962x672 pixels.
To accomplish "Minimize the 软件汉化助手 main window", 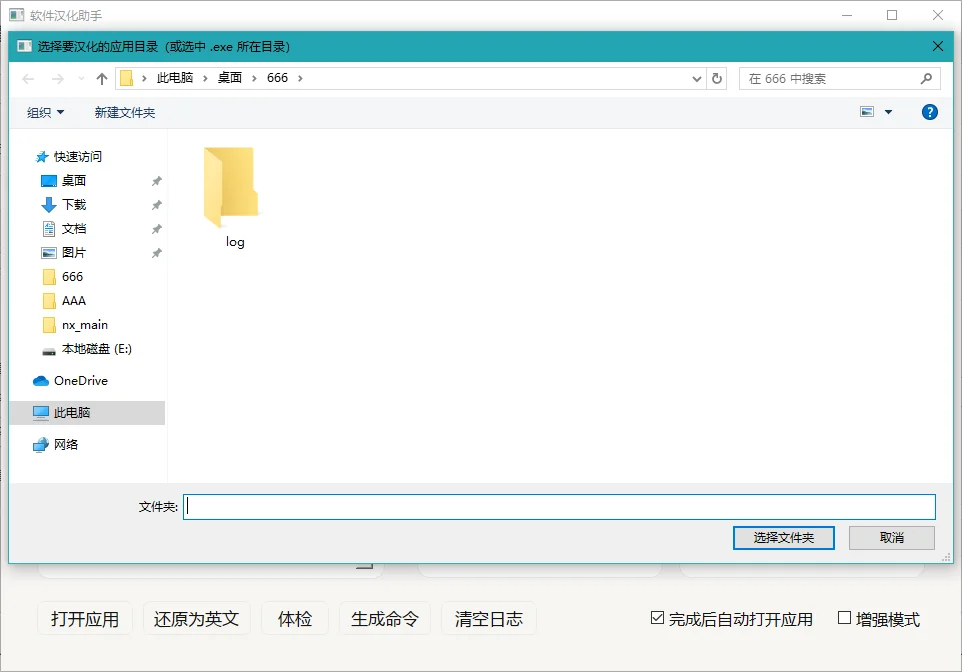I will pyautogui.click(x=847, y=15).
